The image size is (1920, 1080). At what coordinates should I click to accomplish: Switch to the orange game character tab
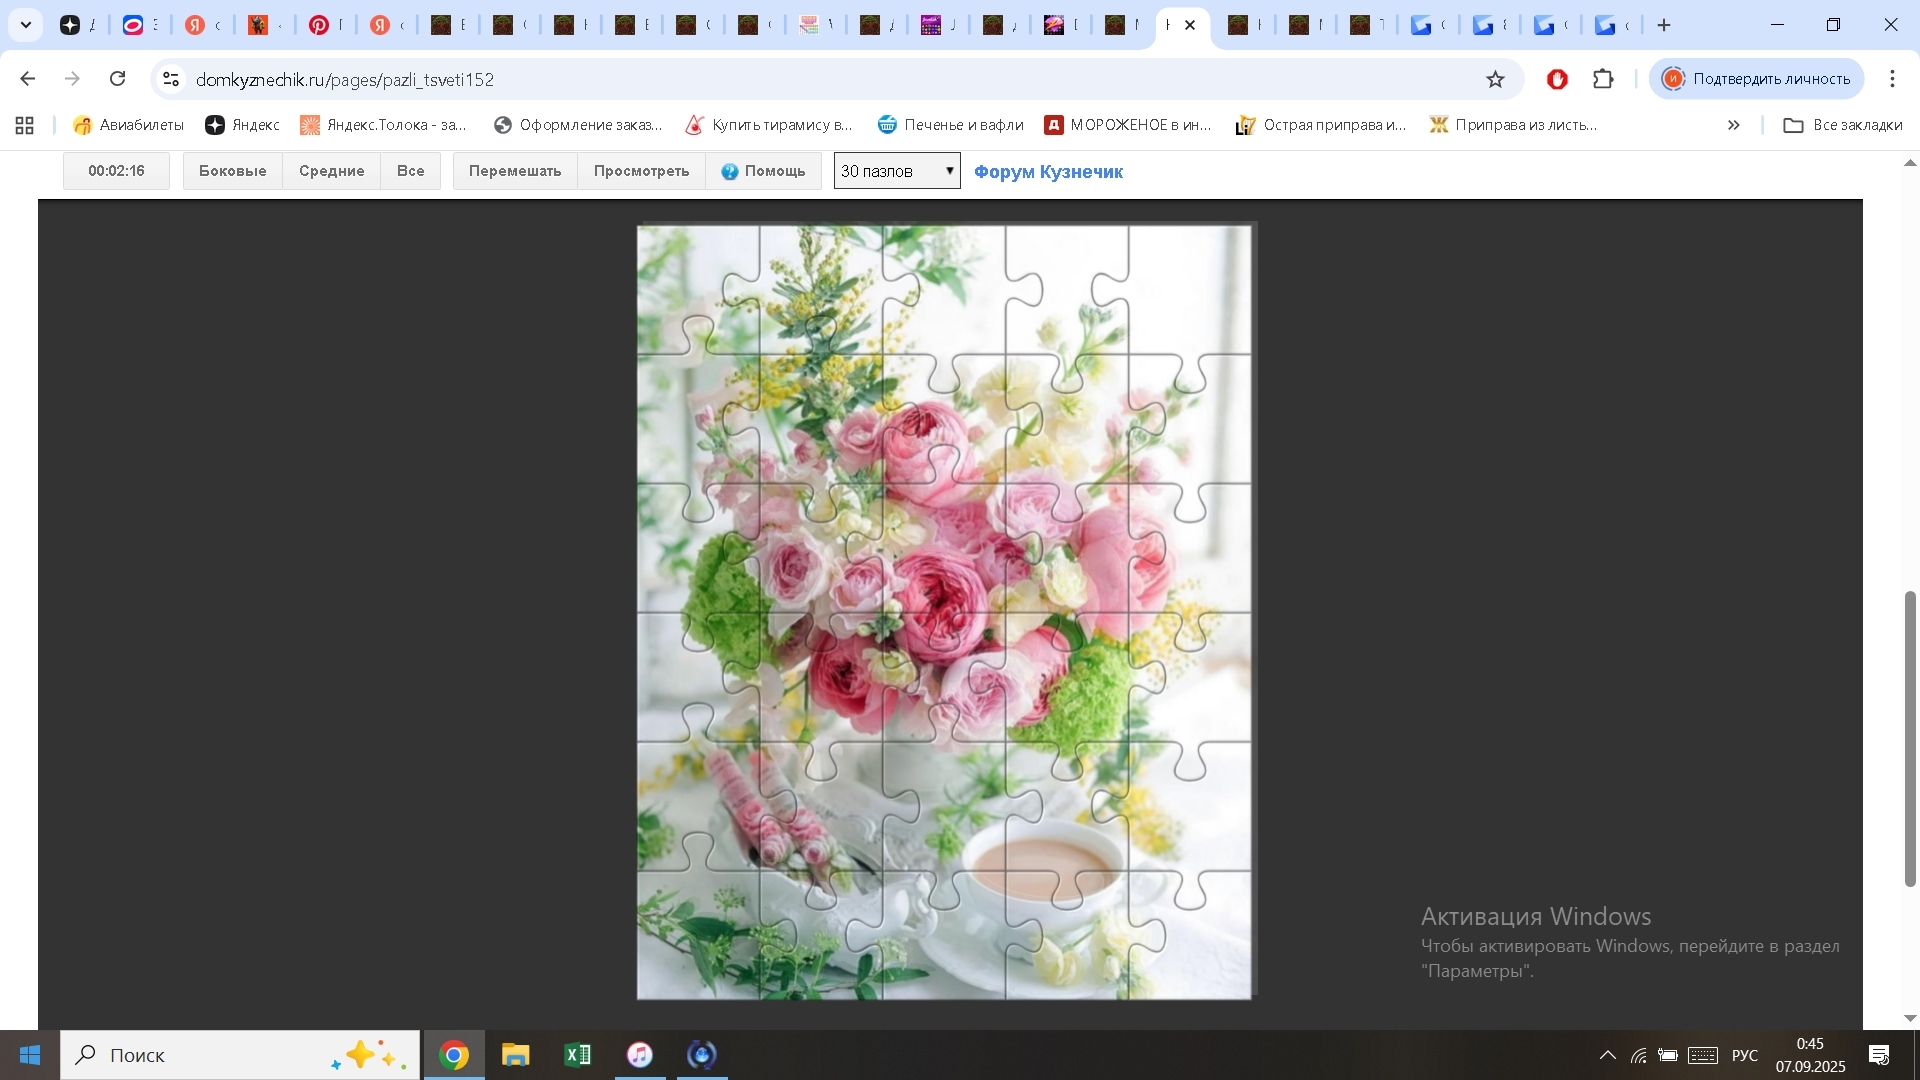(258, 25)
